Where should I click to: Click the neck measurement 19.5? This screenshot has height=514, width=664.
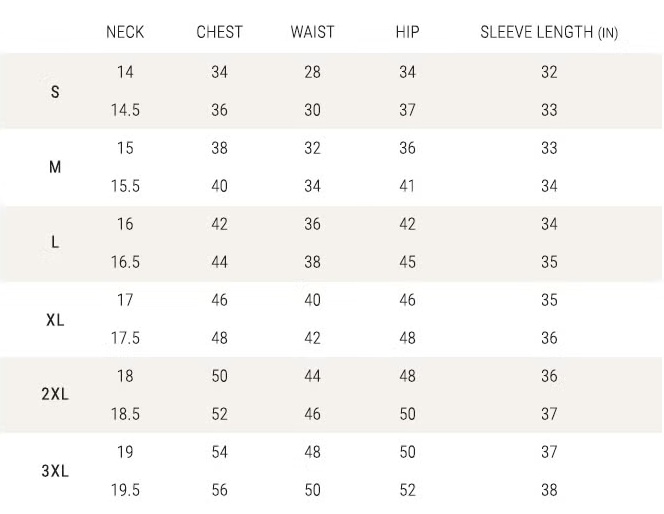coord(125,490)
